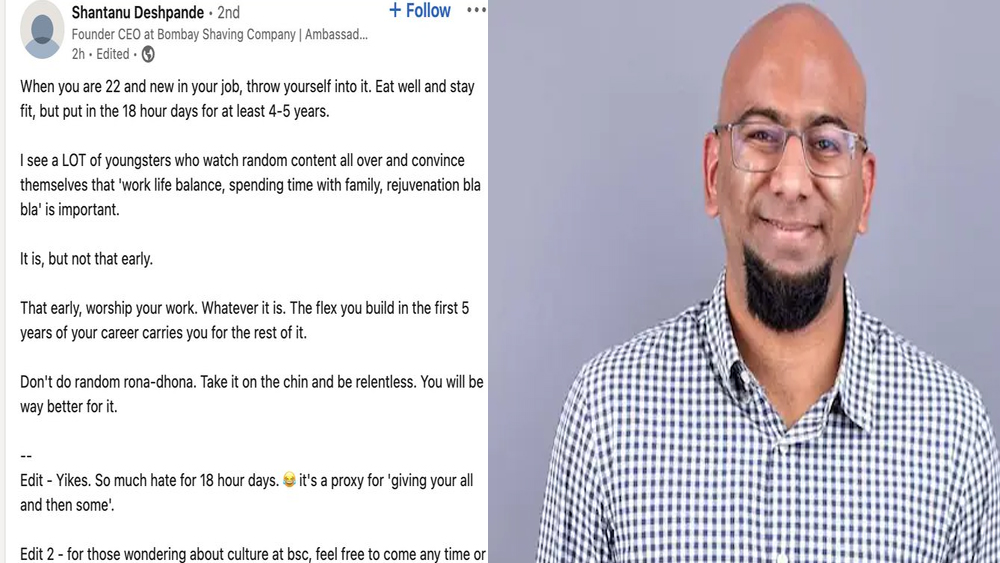Click the 'Edit - Yikes' line
The image size is (1000, 563).
(247, 492)
